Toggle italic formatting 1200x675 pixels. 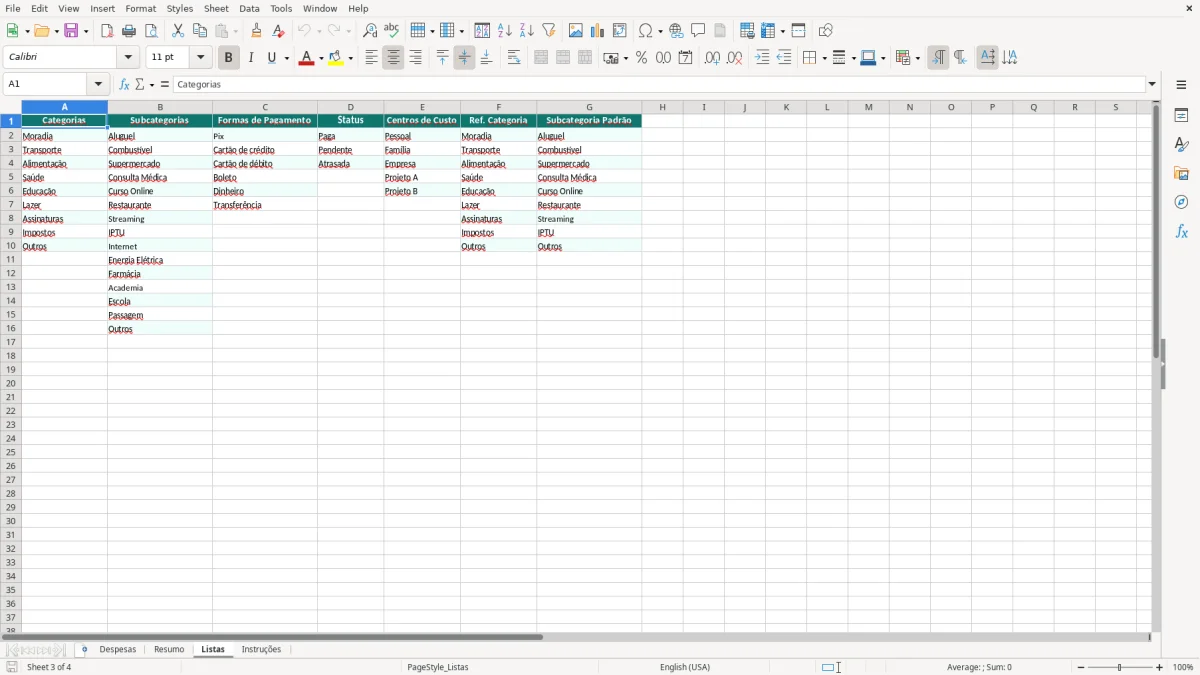tap(250, 58)
